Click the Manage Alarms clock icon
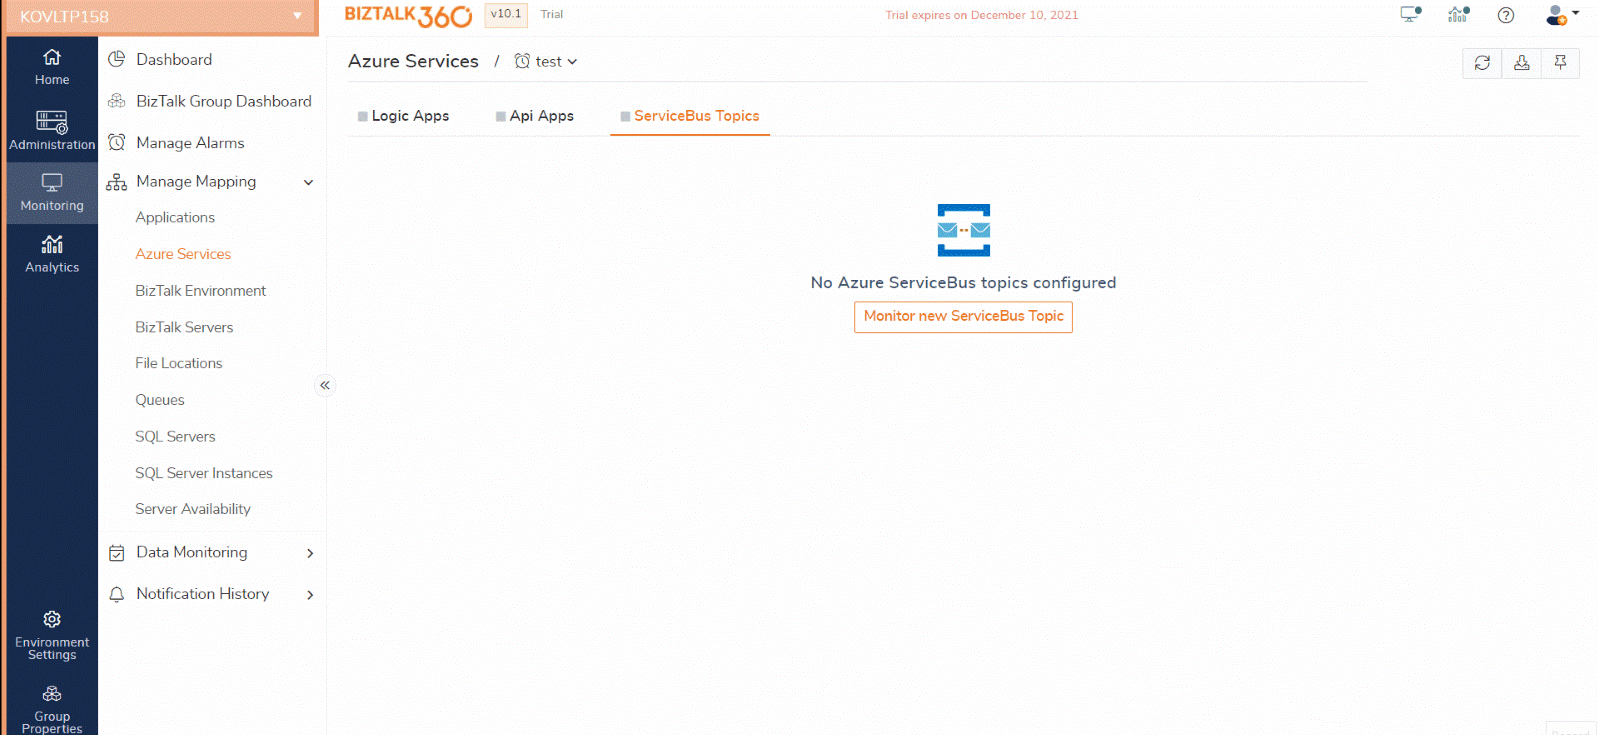The image size is (1600, 735). point(117,142)
